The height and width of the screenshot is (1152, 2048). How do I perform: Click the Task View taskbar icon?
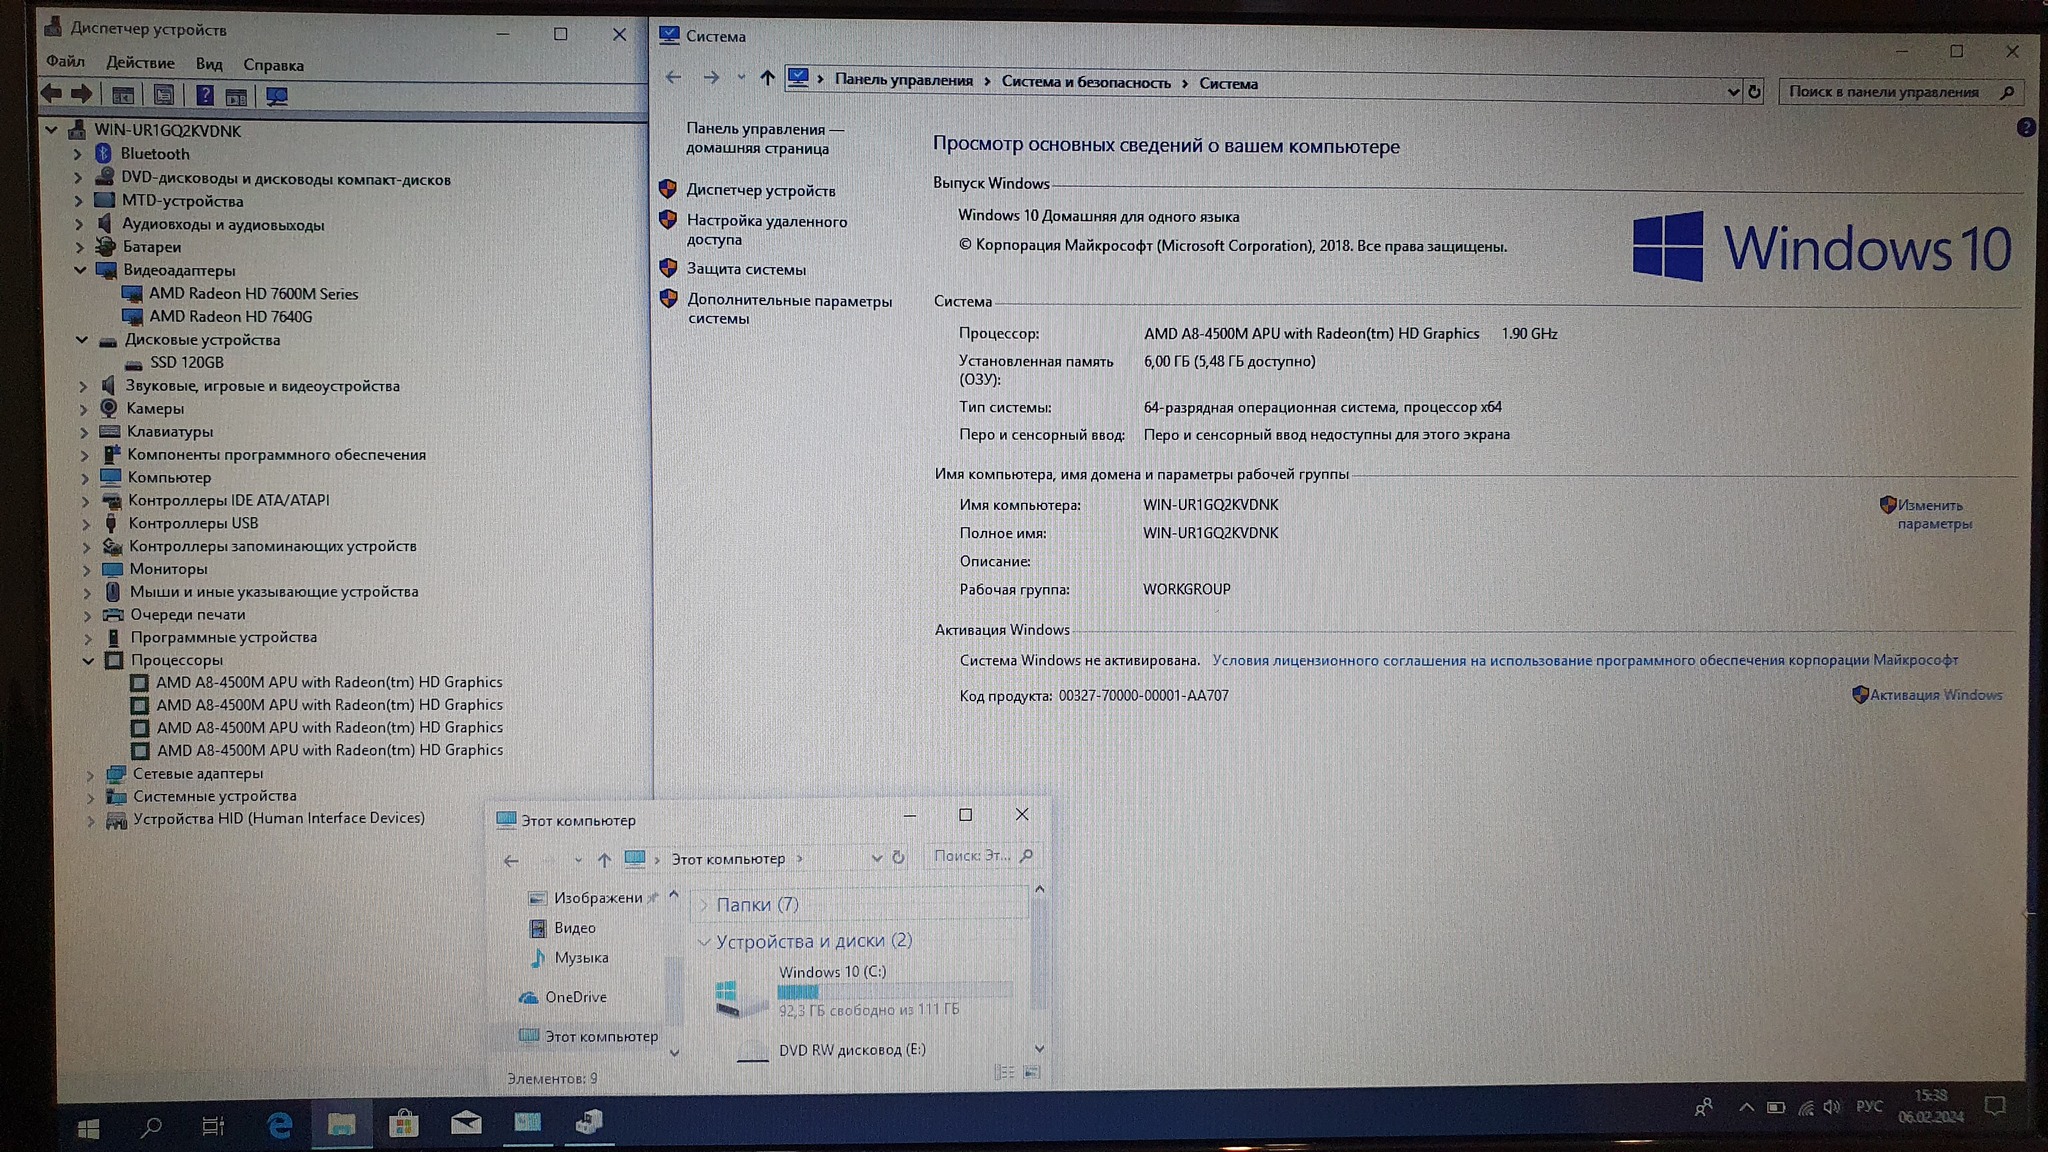pyautogui.click(x=213, y=1127)
